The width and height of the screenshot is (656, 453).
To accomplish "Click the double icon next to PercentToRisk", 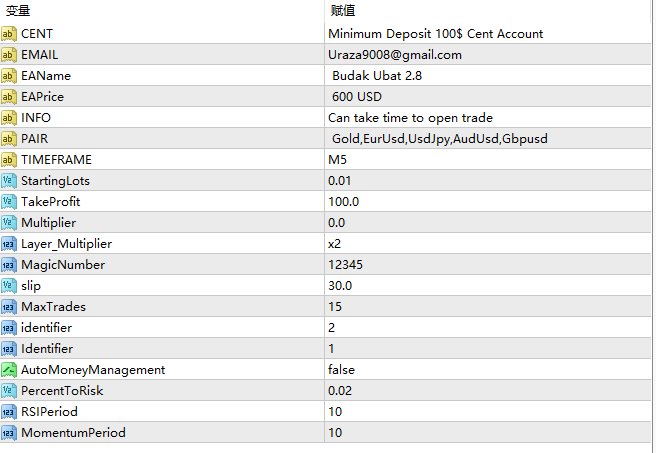I will (x=9, y=391).
